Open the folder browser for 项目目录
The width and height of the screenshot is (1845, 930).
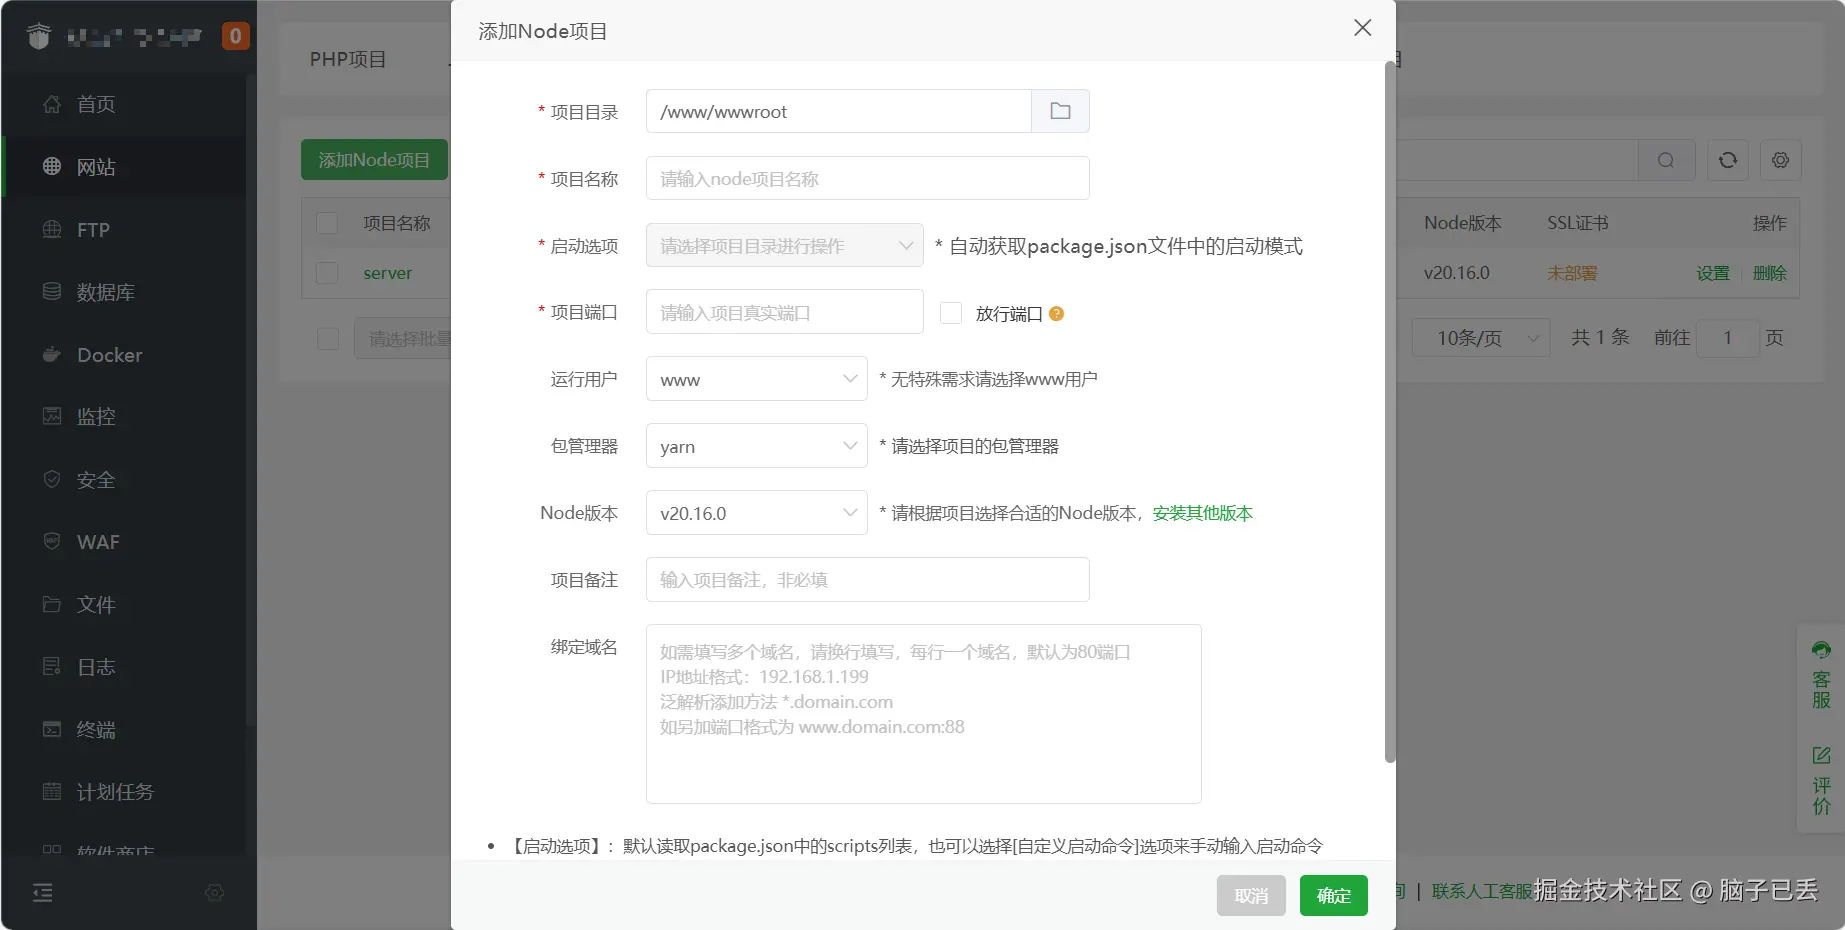pos(1059,111)
